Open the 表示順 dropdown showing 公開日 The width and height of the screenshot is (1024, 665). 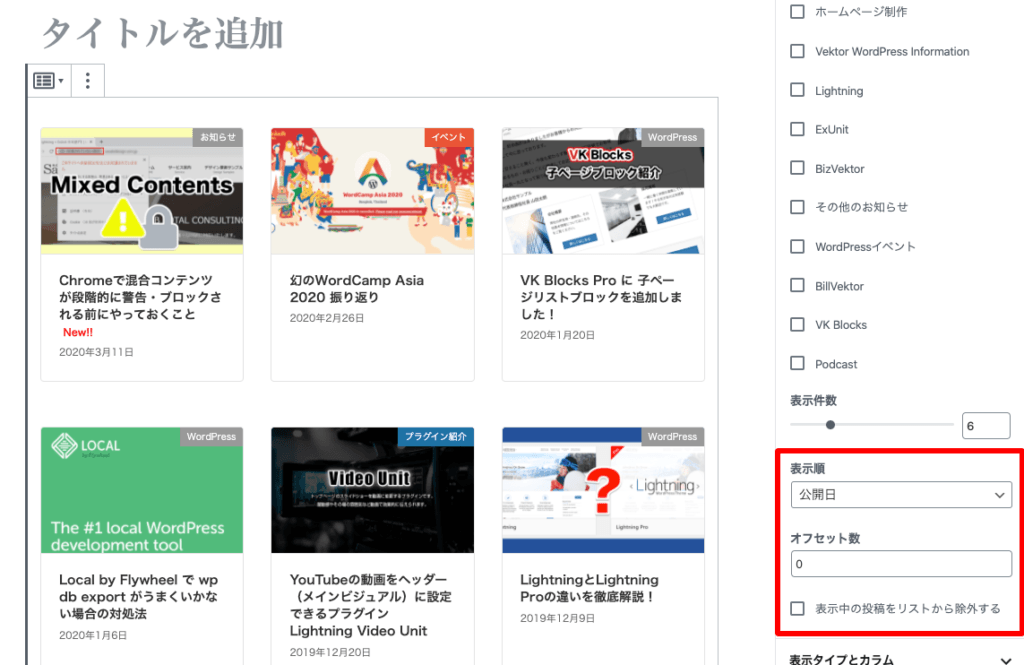[x=901, y=495]
